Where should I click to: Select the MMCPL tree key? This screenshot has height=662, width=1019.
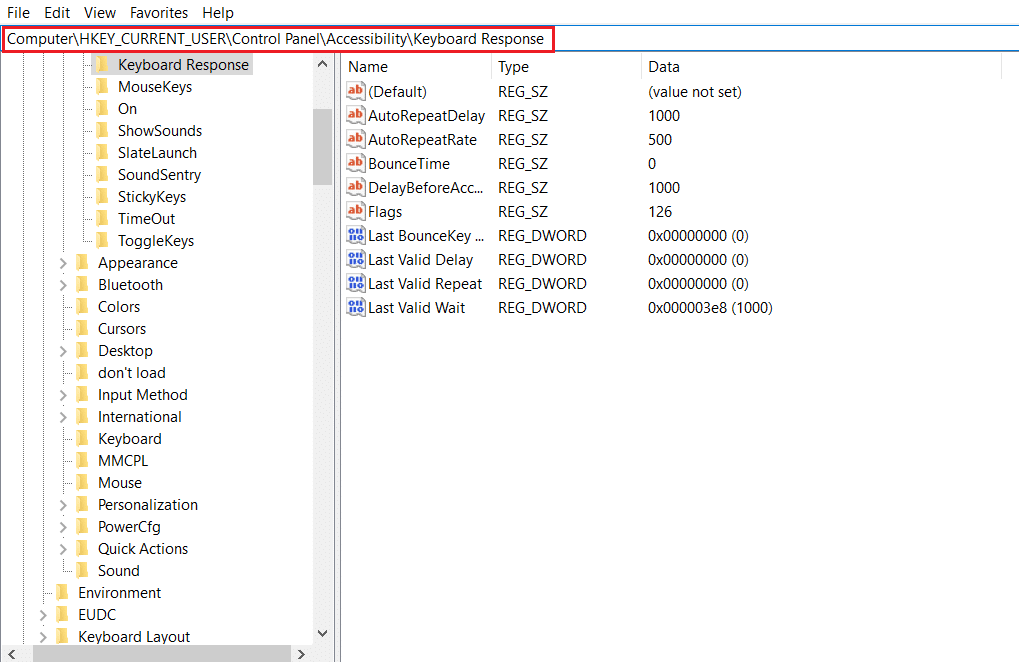click(123, 461)
